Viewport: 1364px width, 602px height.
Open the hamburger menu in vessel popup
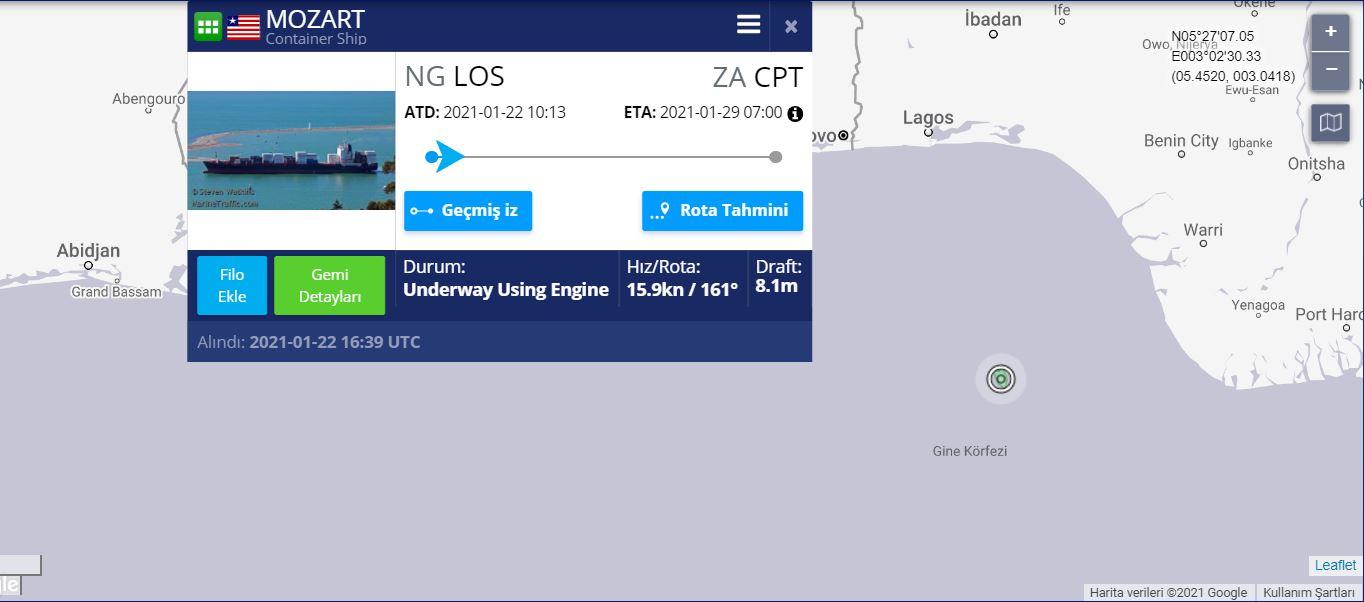coord(748,25)
